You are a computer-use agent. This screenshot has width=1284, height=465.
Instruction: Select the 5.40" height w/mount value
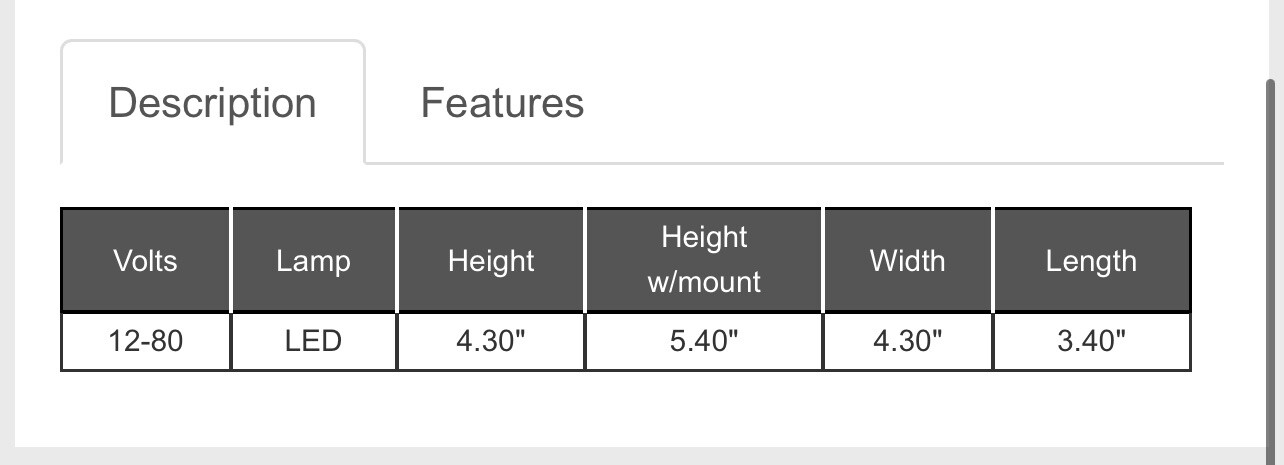tap(704, 341)
